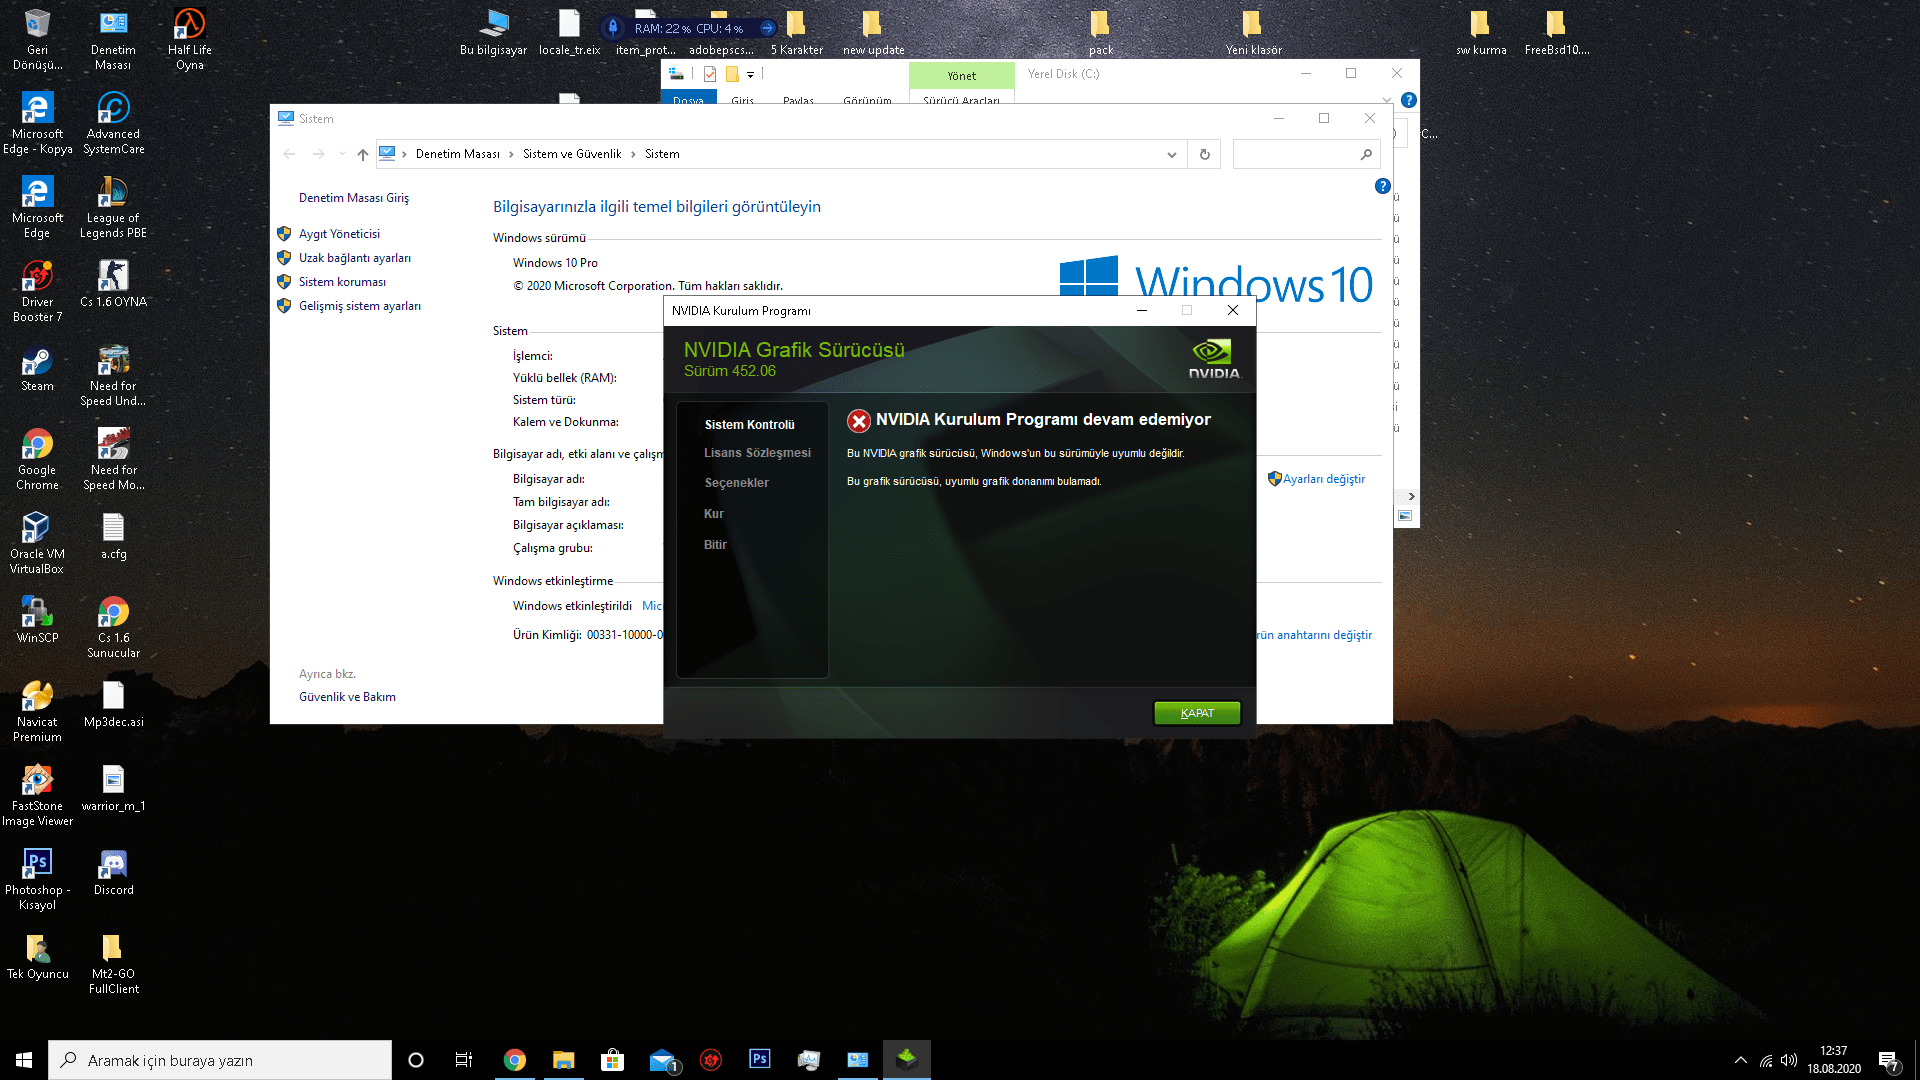Open the a.cfg file
This screenshot has width=1920, height=1080.
coord(113,536)
